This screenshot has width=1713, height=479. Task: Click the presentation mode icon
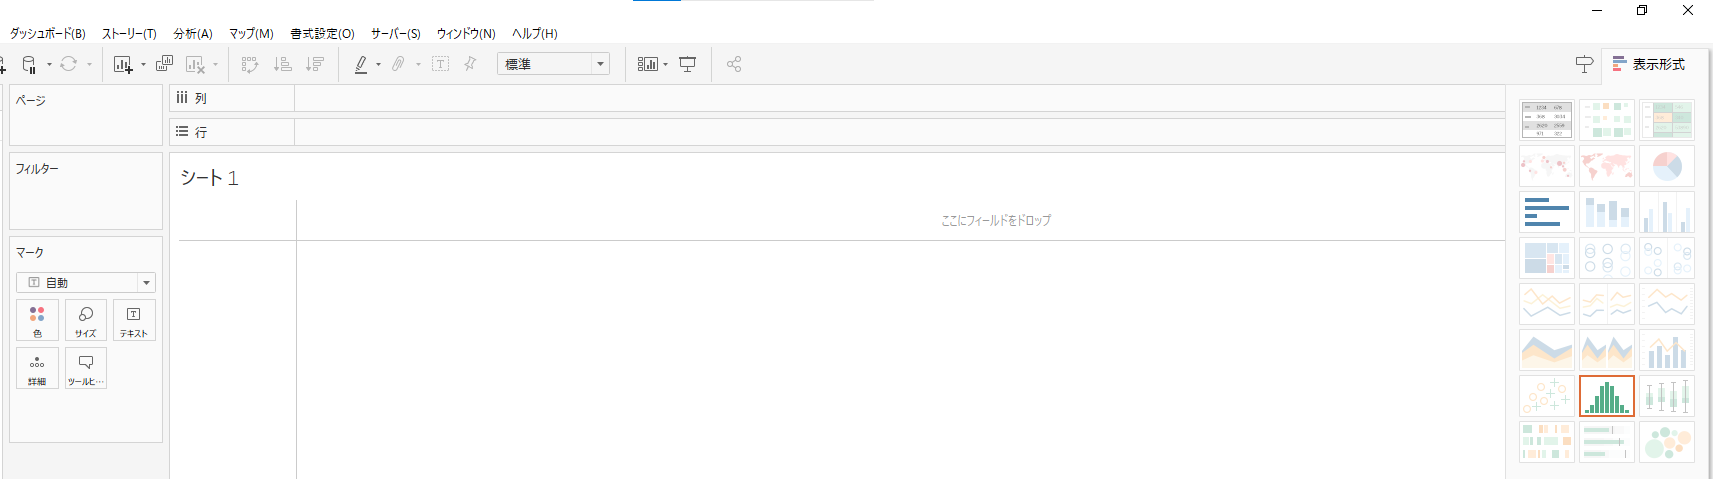[688, 64]
